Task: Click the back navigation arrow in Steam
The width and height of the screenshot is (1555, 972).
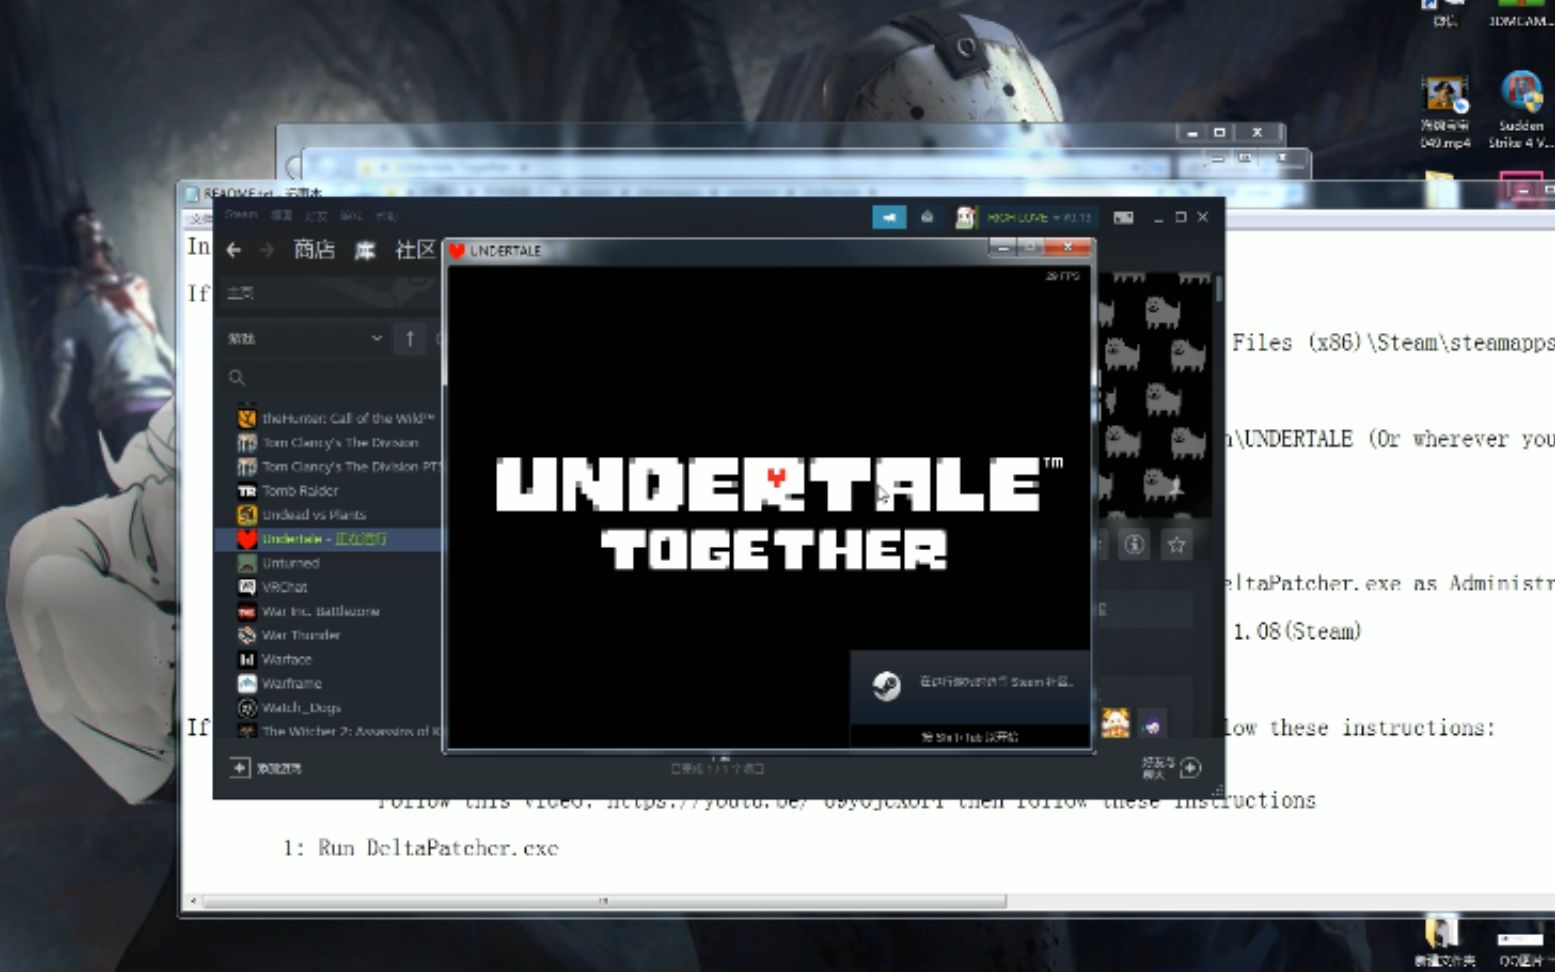Action: [233, 250]
